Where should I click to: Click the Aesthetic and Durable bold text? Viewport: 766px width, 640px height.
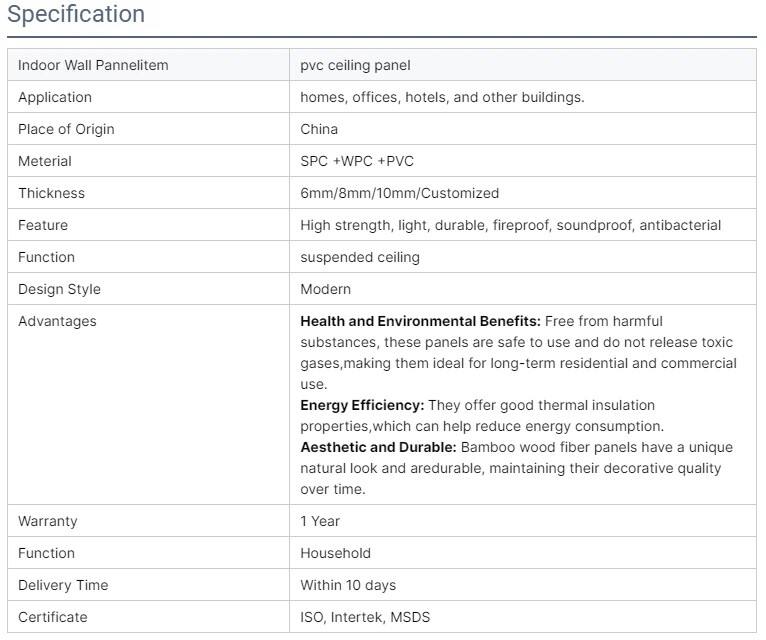378,447
